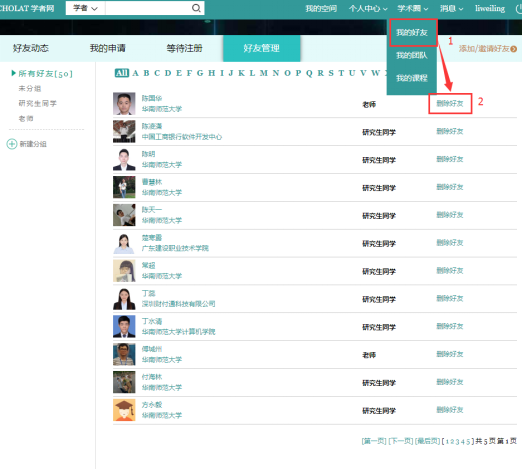Screen dimensions: 522x470
Task: Click 删除好友 for 陈国华
Action: pyautogui.click(x=450, y=104)
